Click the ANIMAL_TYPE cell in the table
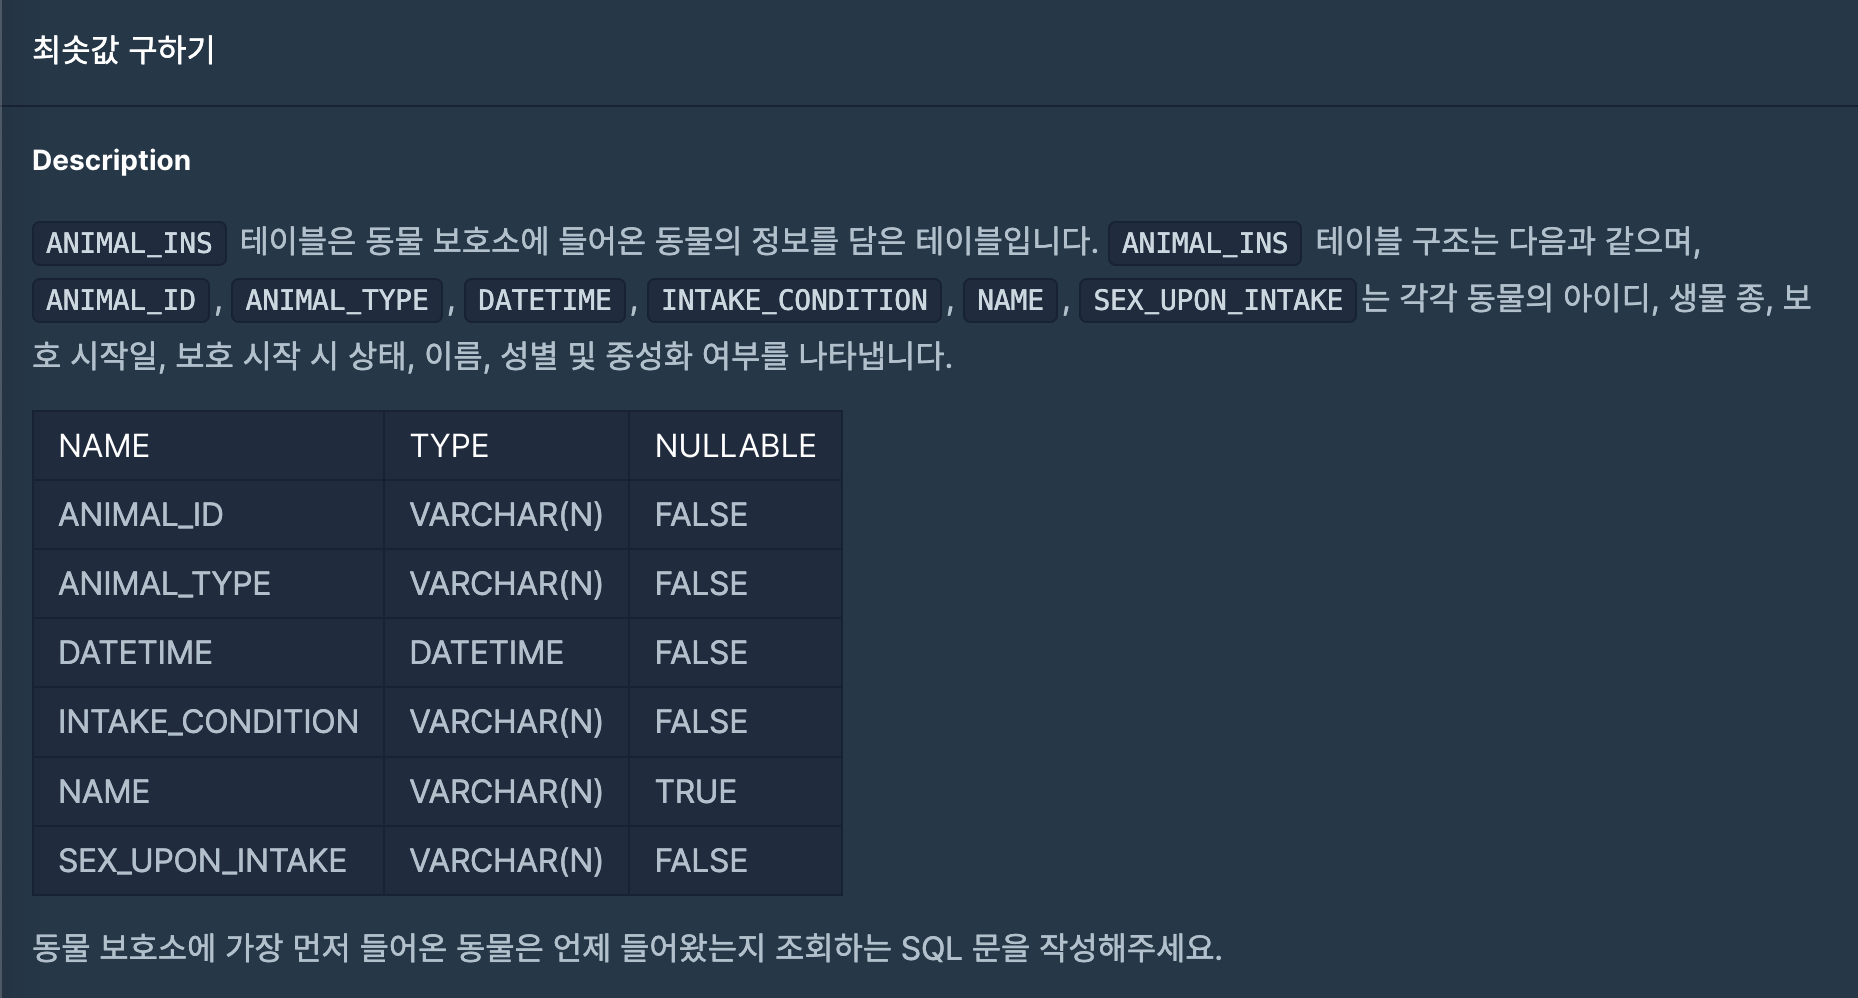 [165, 584]
